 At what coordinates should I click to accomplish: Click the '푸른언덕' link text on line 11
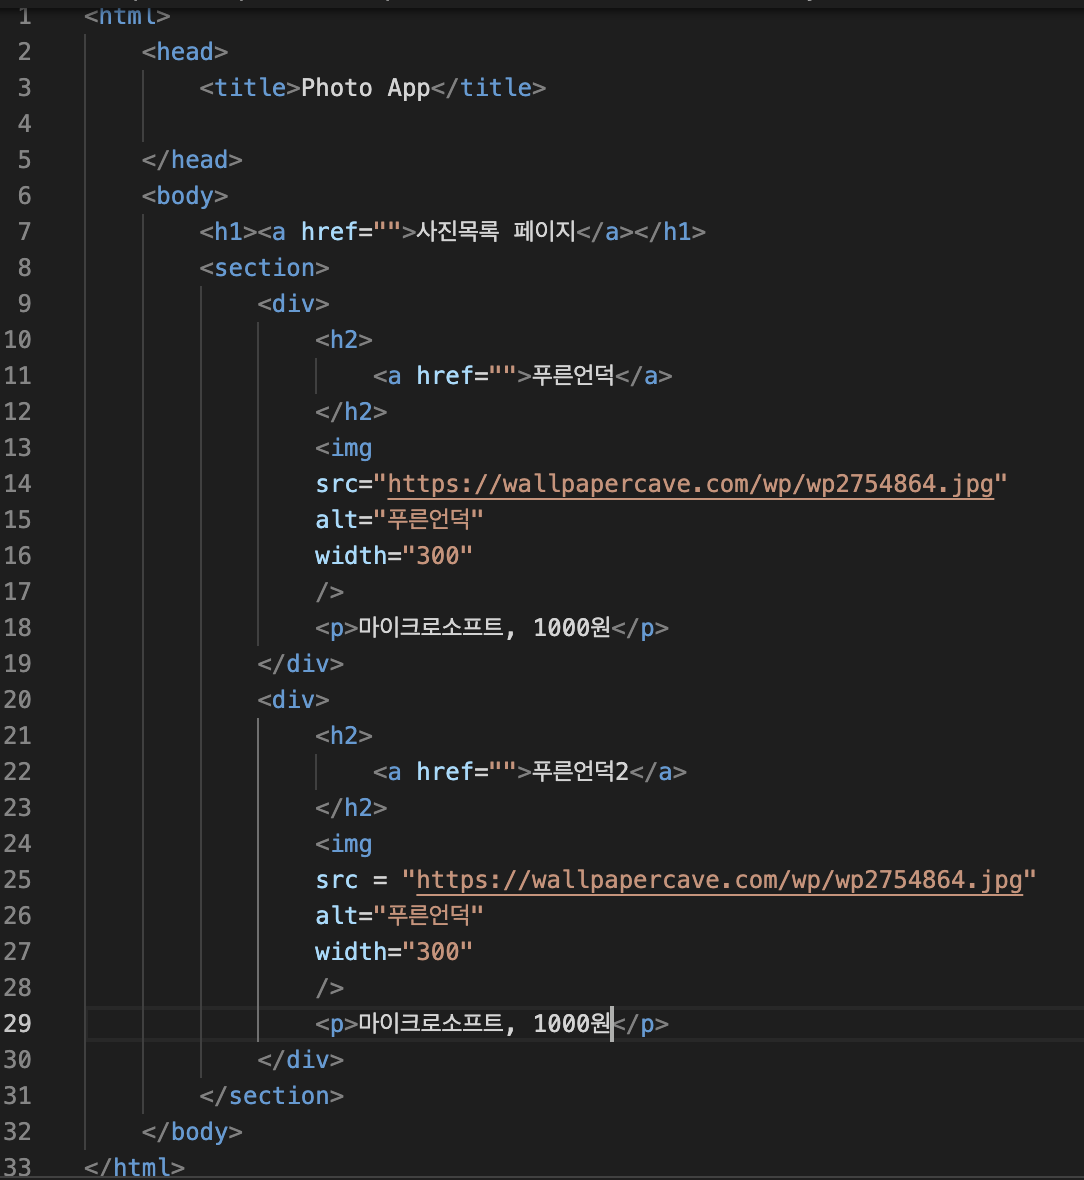click(574, 375)
